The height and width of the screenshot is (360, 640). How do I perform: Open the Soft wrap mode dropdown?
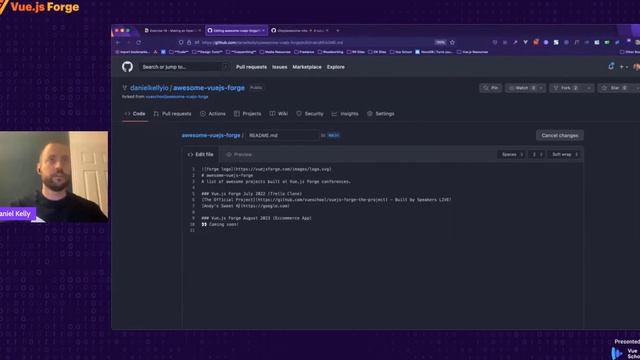click(565, 154)
